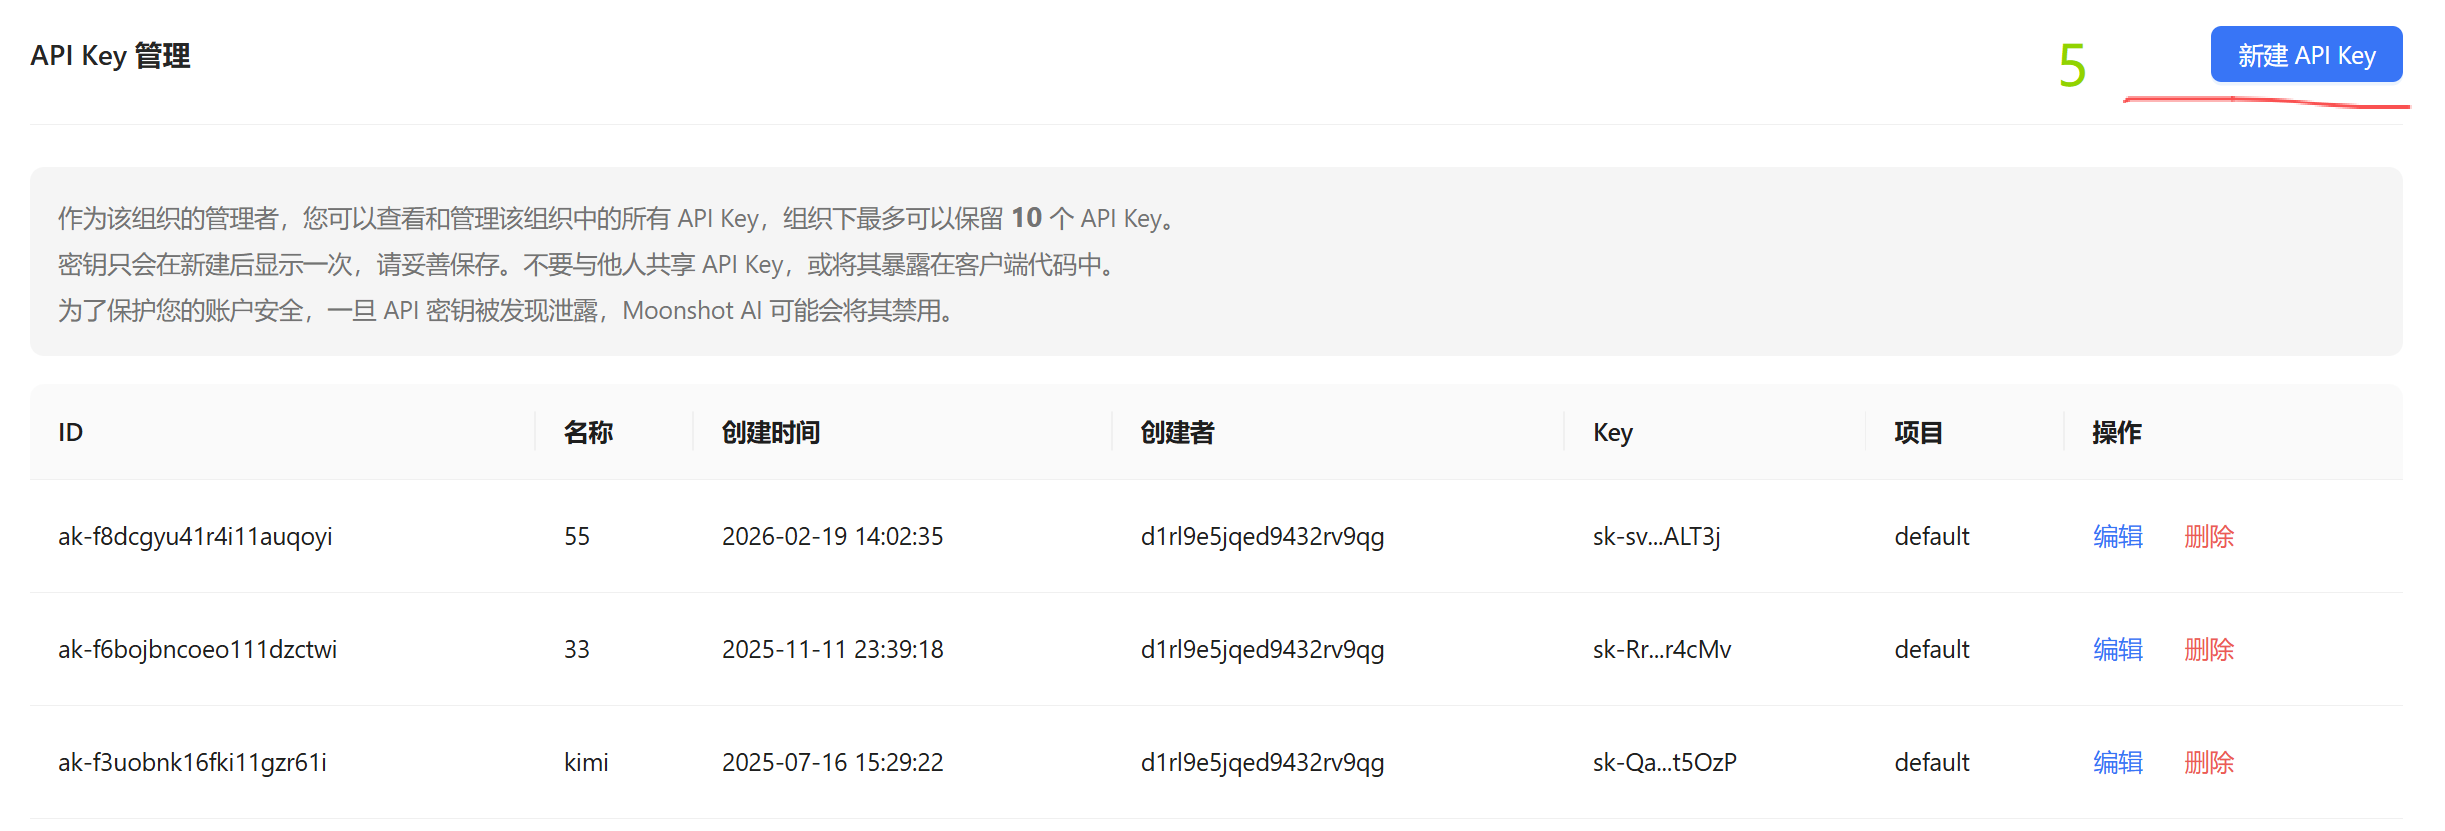Delete the API key named 55

coord(2208,537)
